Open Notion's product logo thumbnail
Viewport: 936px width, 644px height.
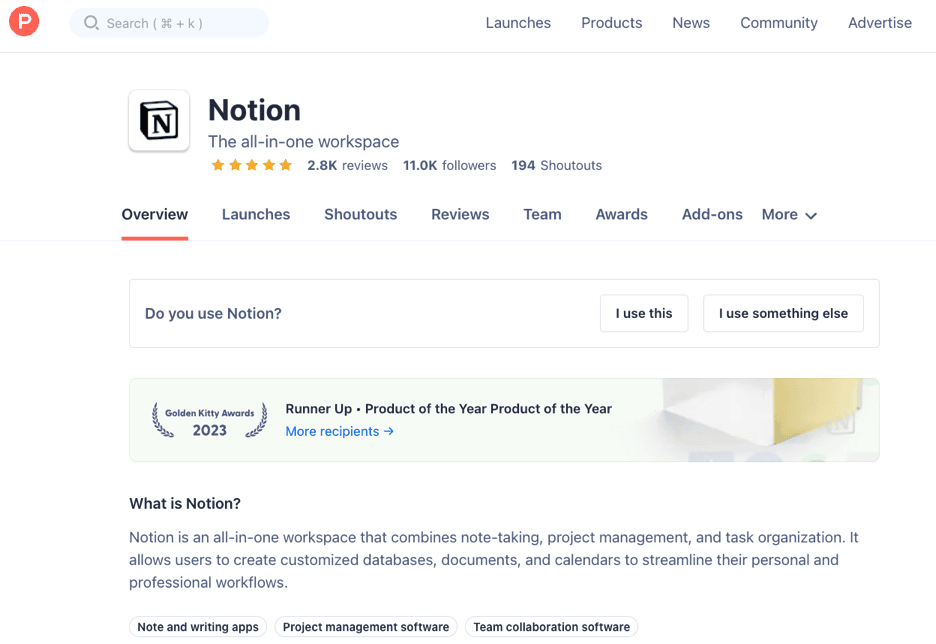158,120
